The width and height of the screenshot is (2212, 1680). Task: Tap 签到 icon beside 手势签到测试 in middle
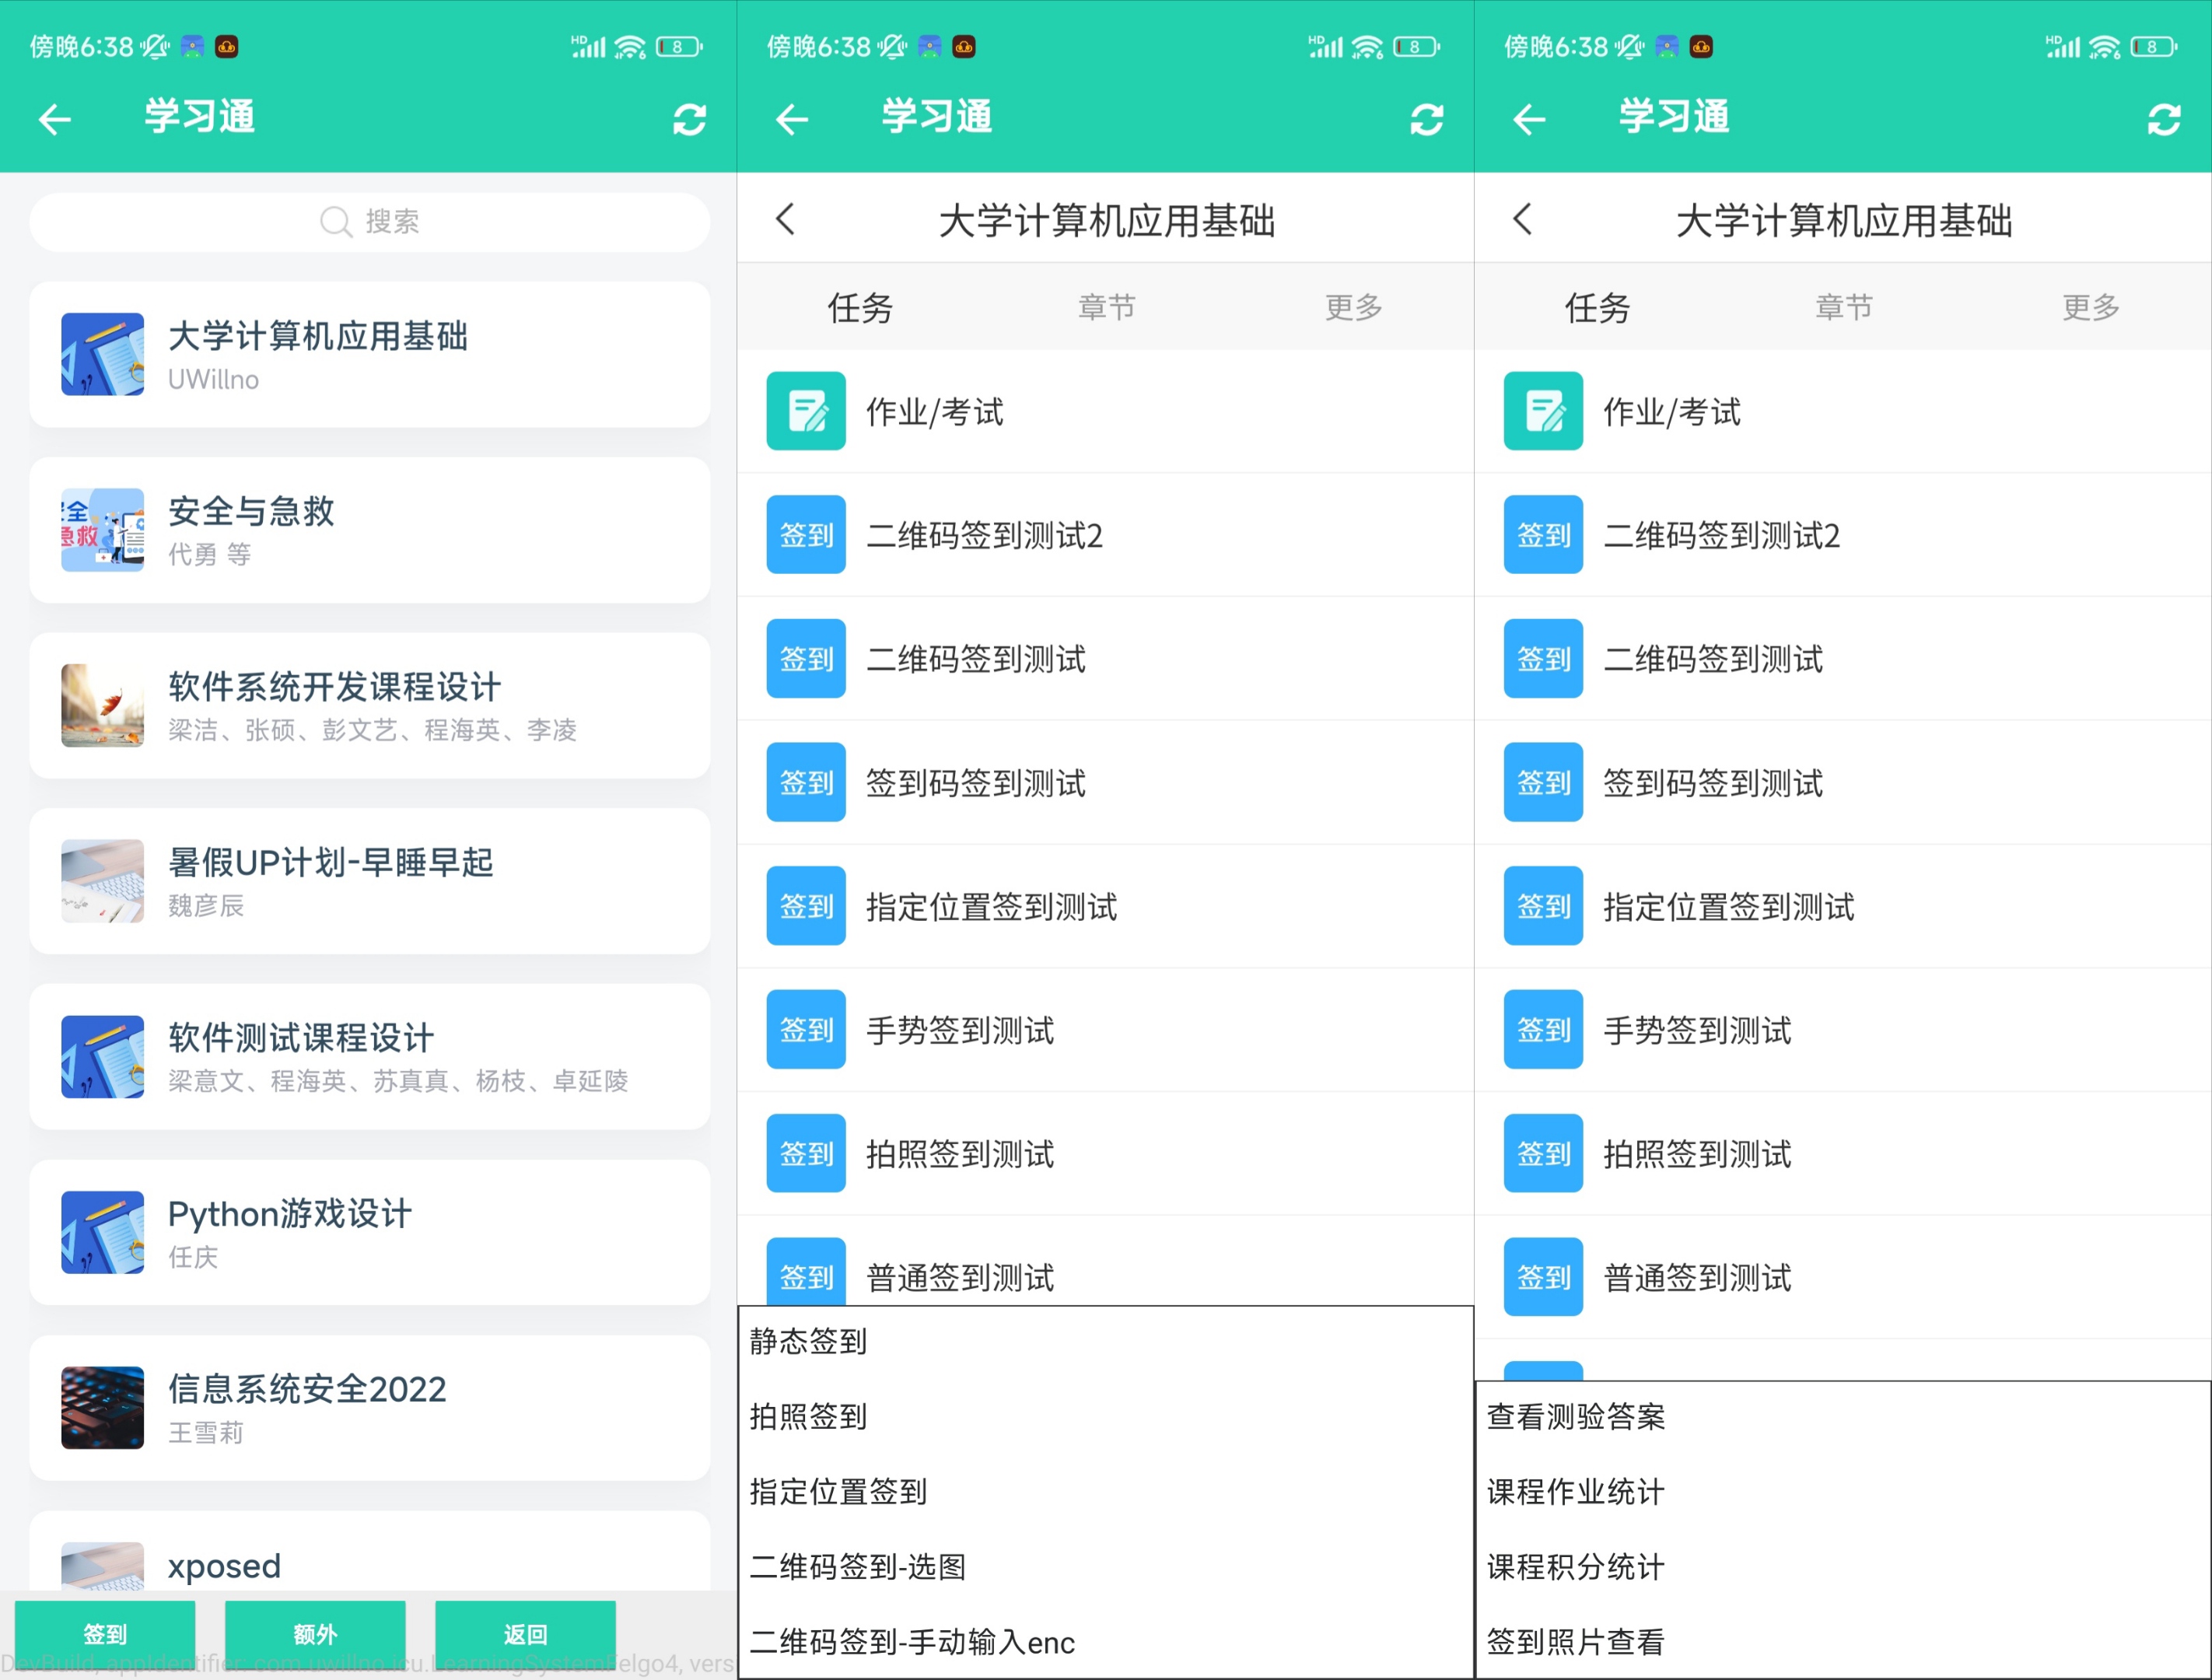(806, 1029)
